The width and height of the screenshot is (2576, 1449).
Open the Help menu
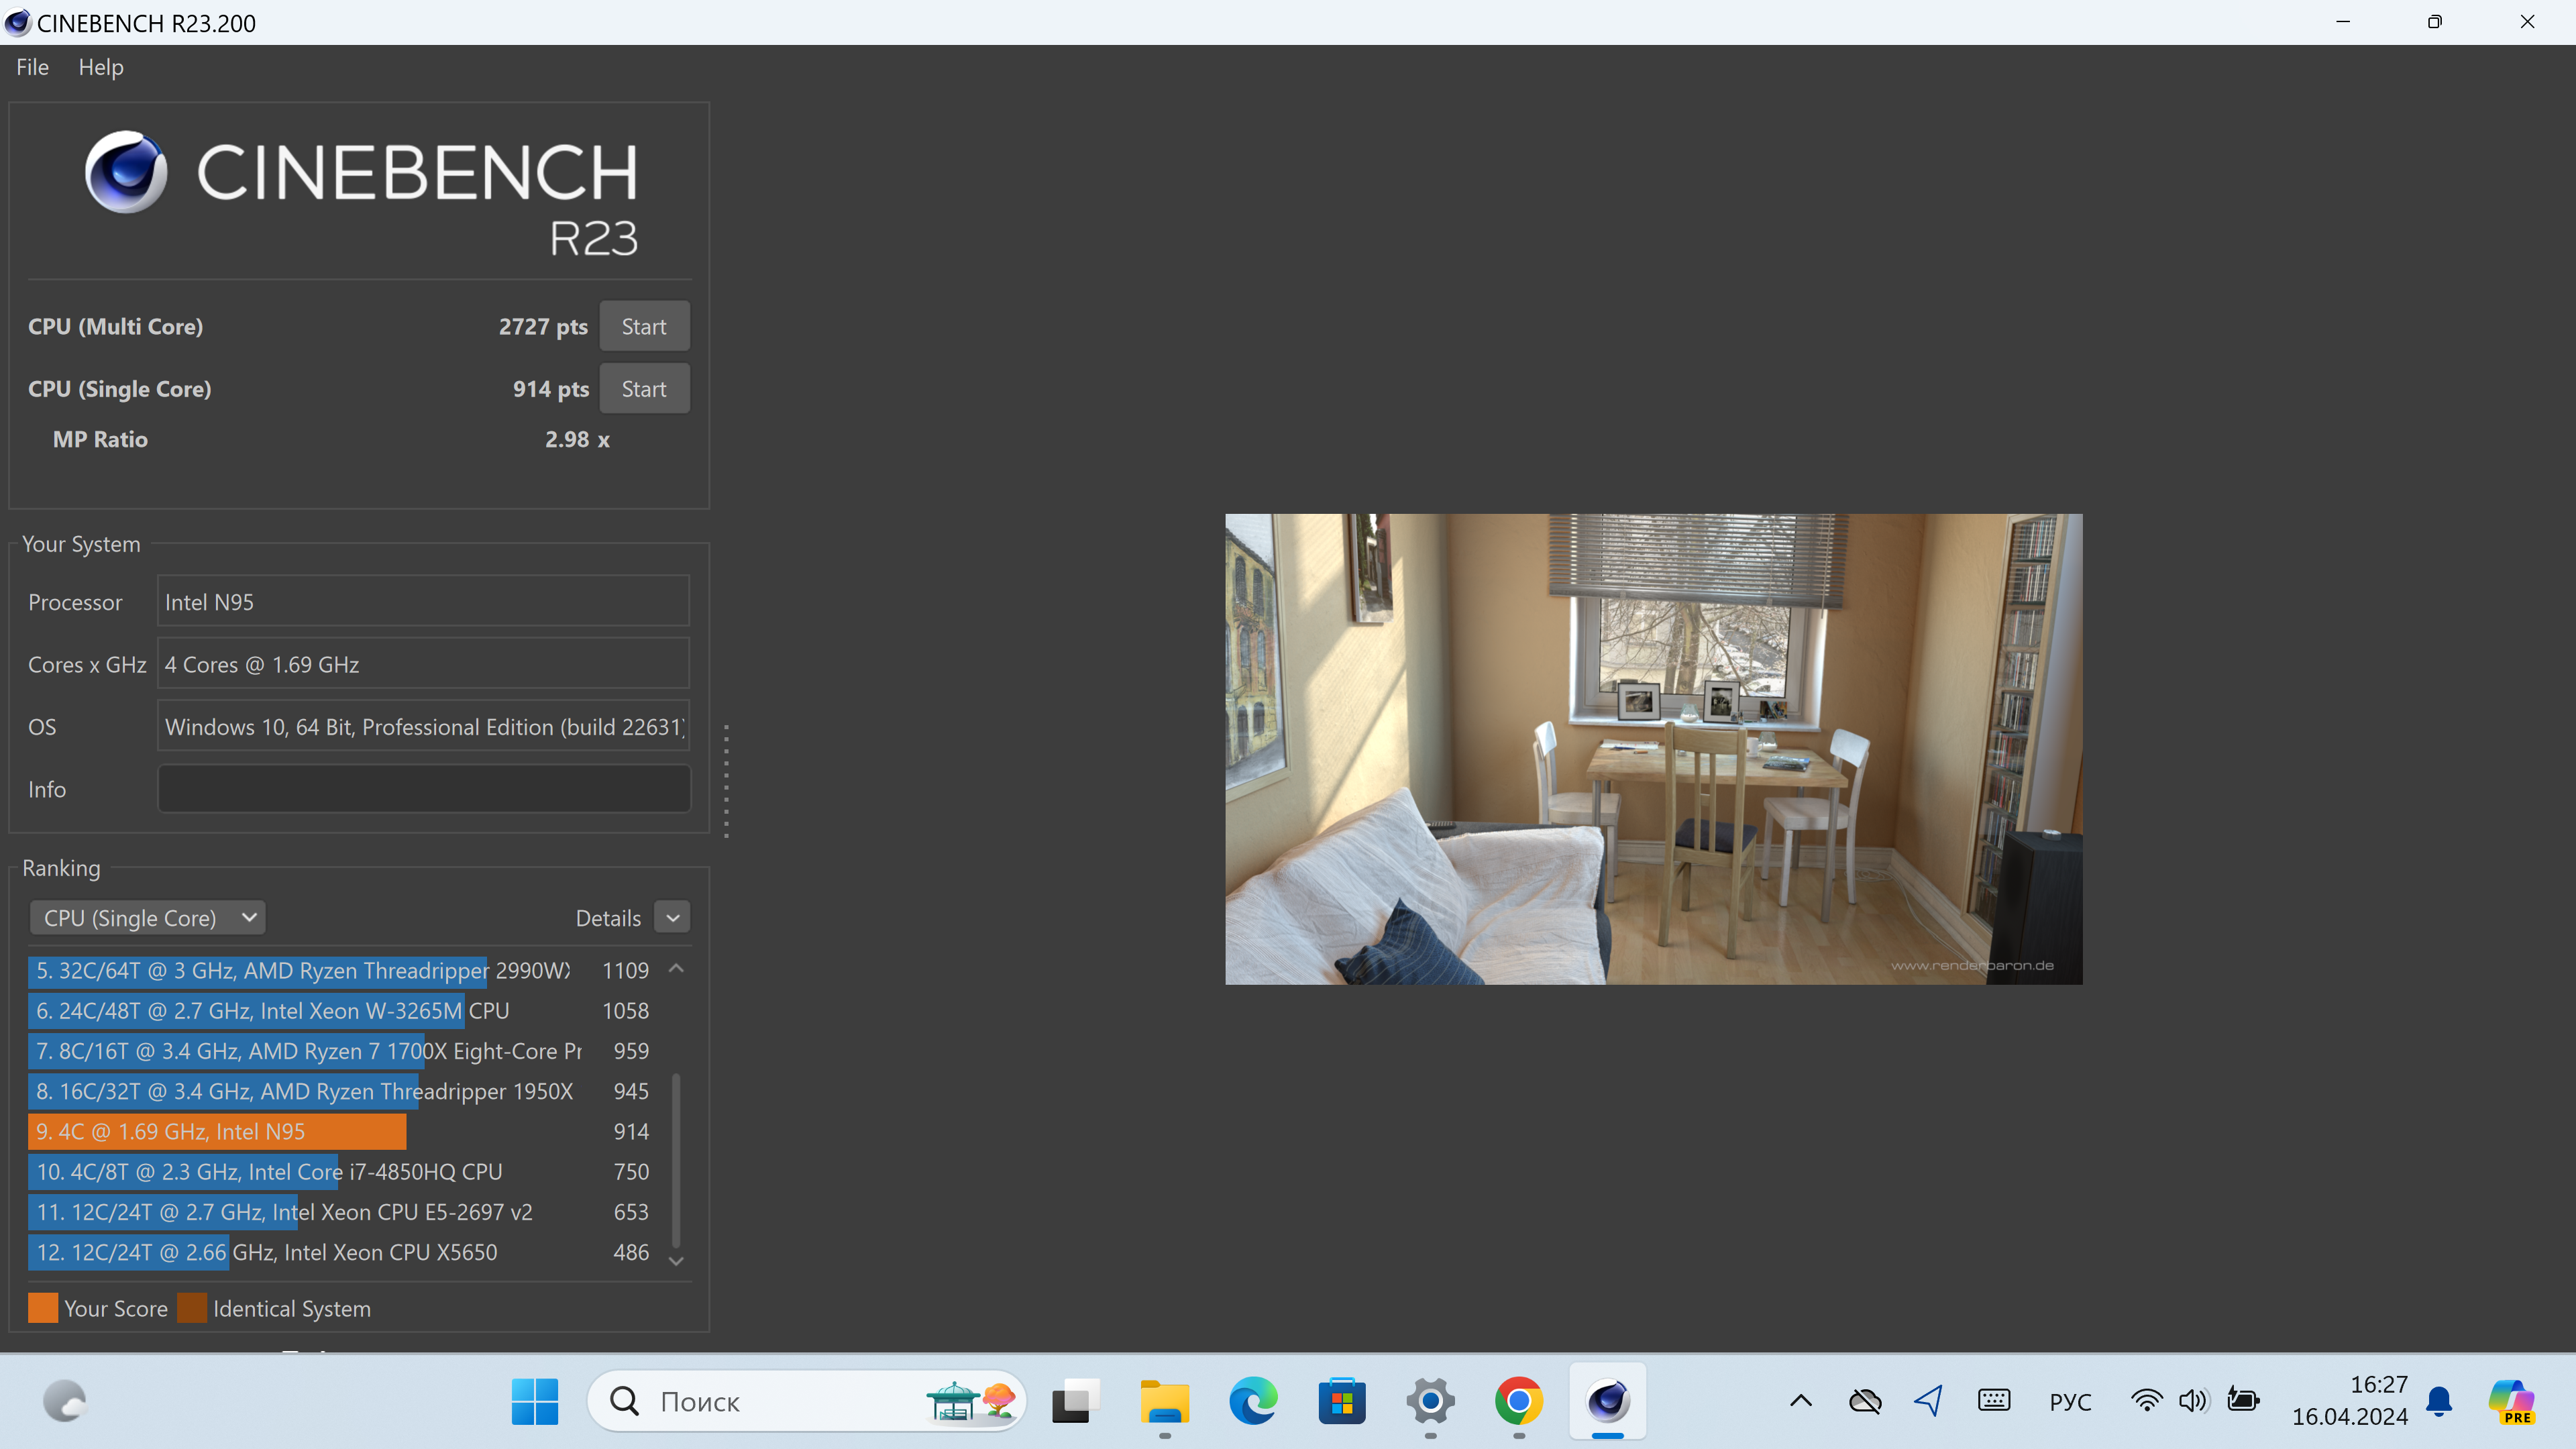coord(100,67)
